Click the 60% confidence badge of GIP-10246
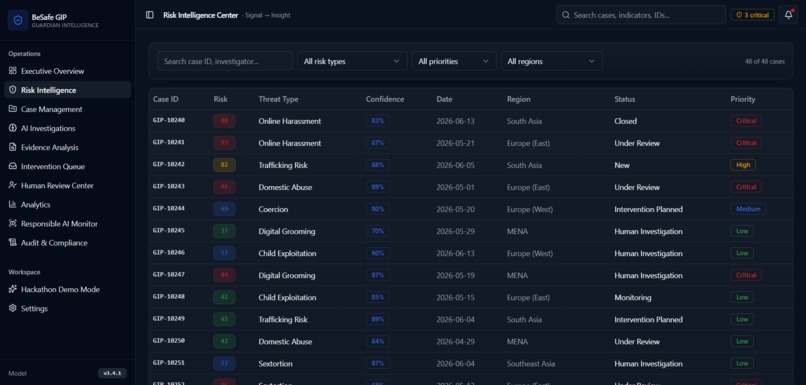 point(377,253)
